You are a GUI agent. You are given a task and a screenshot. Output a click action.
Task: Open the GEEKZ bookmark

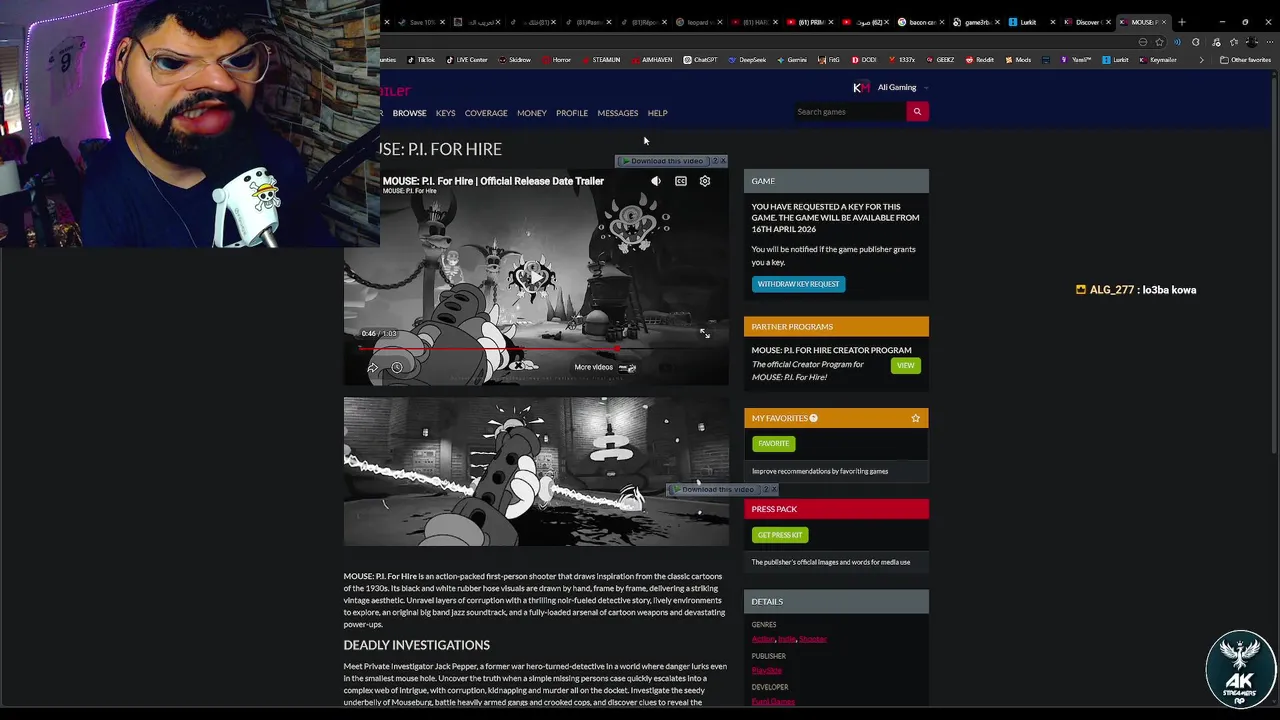(940, 60)
